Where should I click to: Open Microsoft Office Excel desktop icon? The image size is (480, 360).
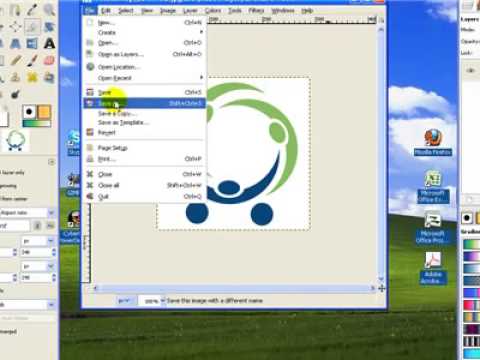tap(433, 187)
